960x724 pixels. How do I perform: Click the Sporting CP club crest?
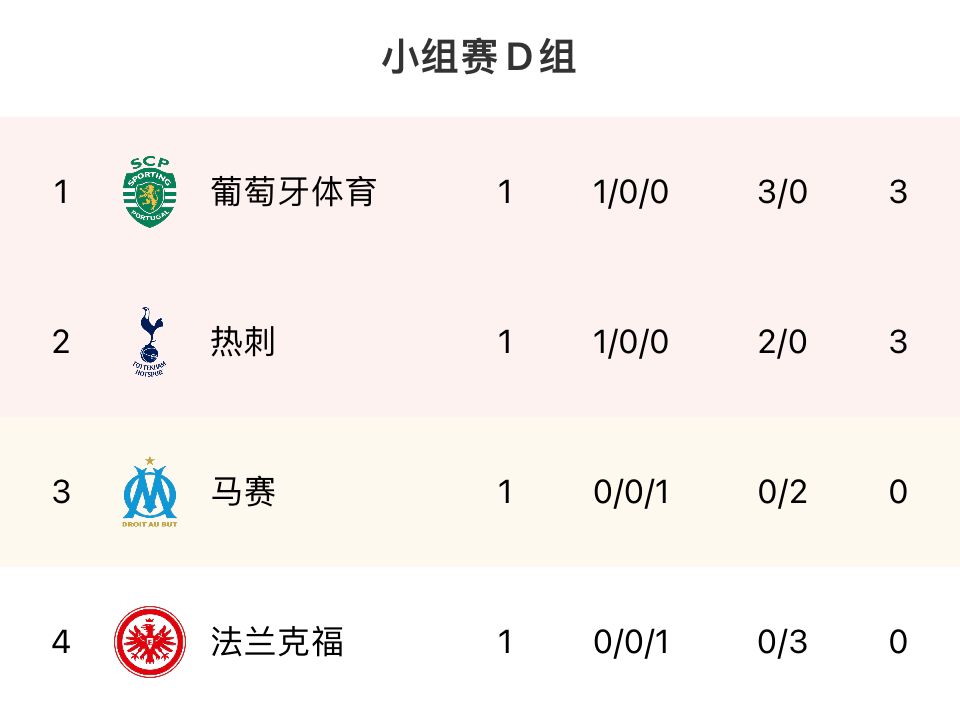pyautogui.click(x=149, y=192)
